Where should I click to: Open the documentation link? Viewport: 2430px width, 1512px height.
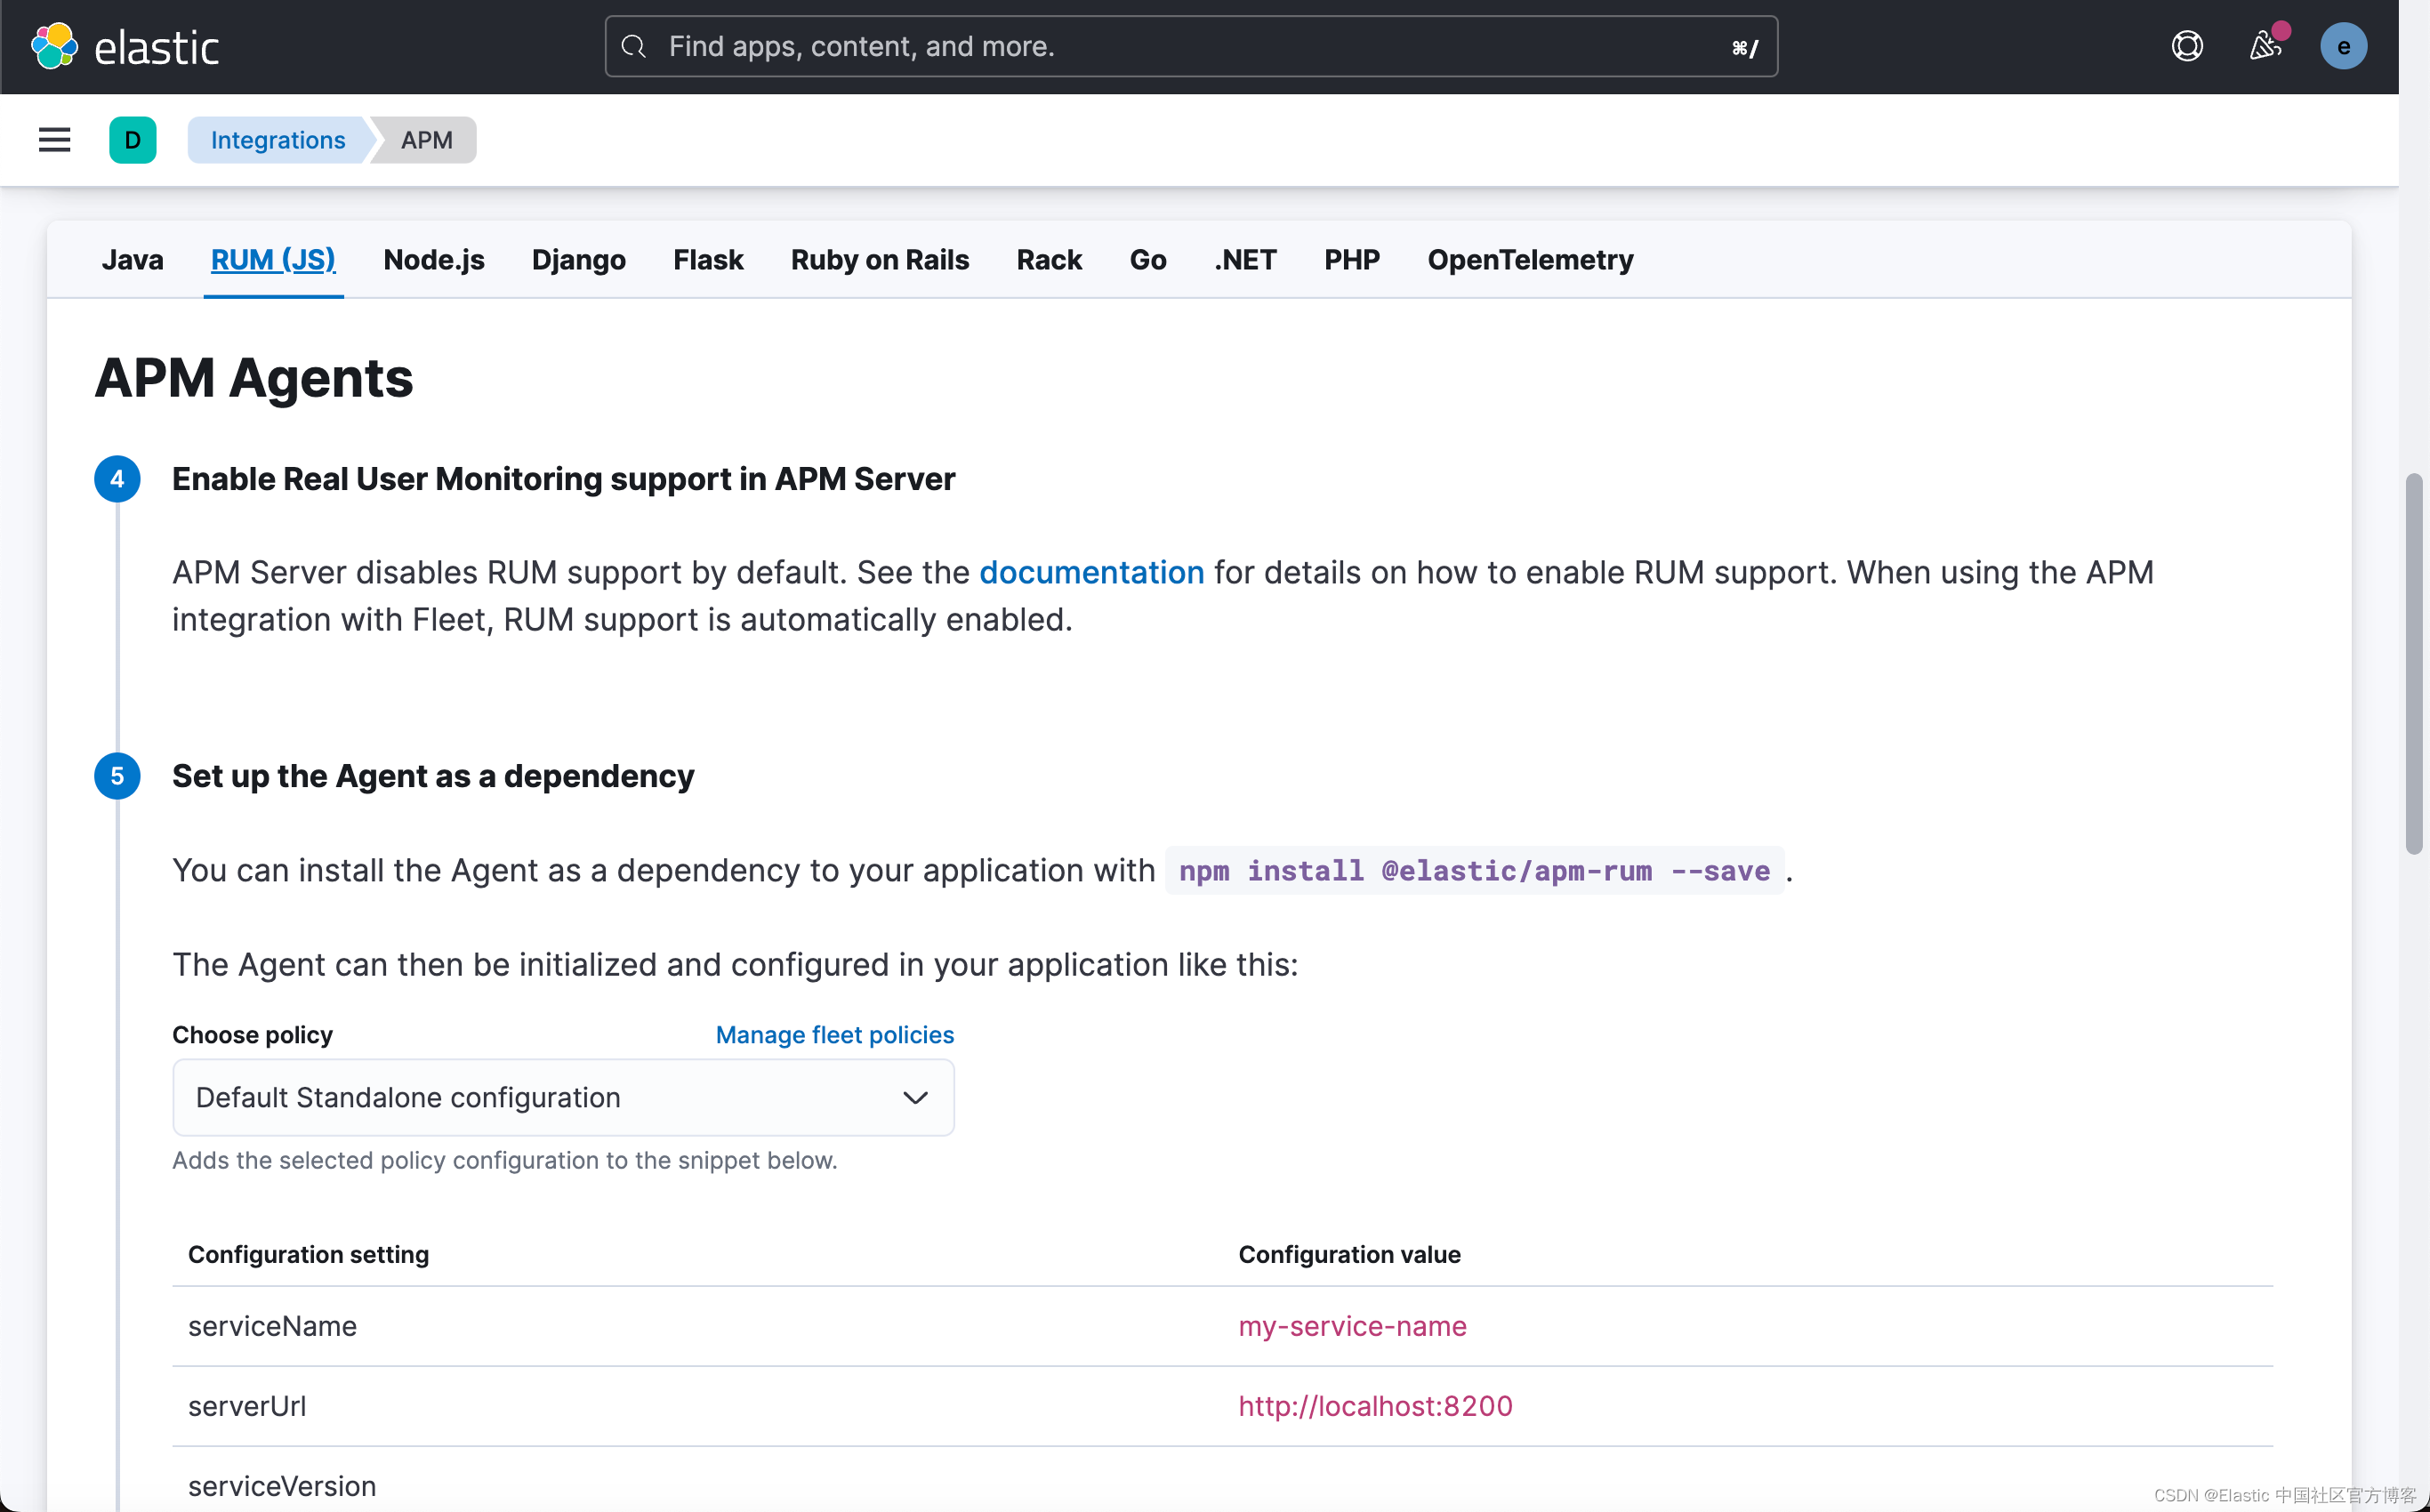[x=1091, y=572]
